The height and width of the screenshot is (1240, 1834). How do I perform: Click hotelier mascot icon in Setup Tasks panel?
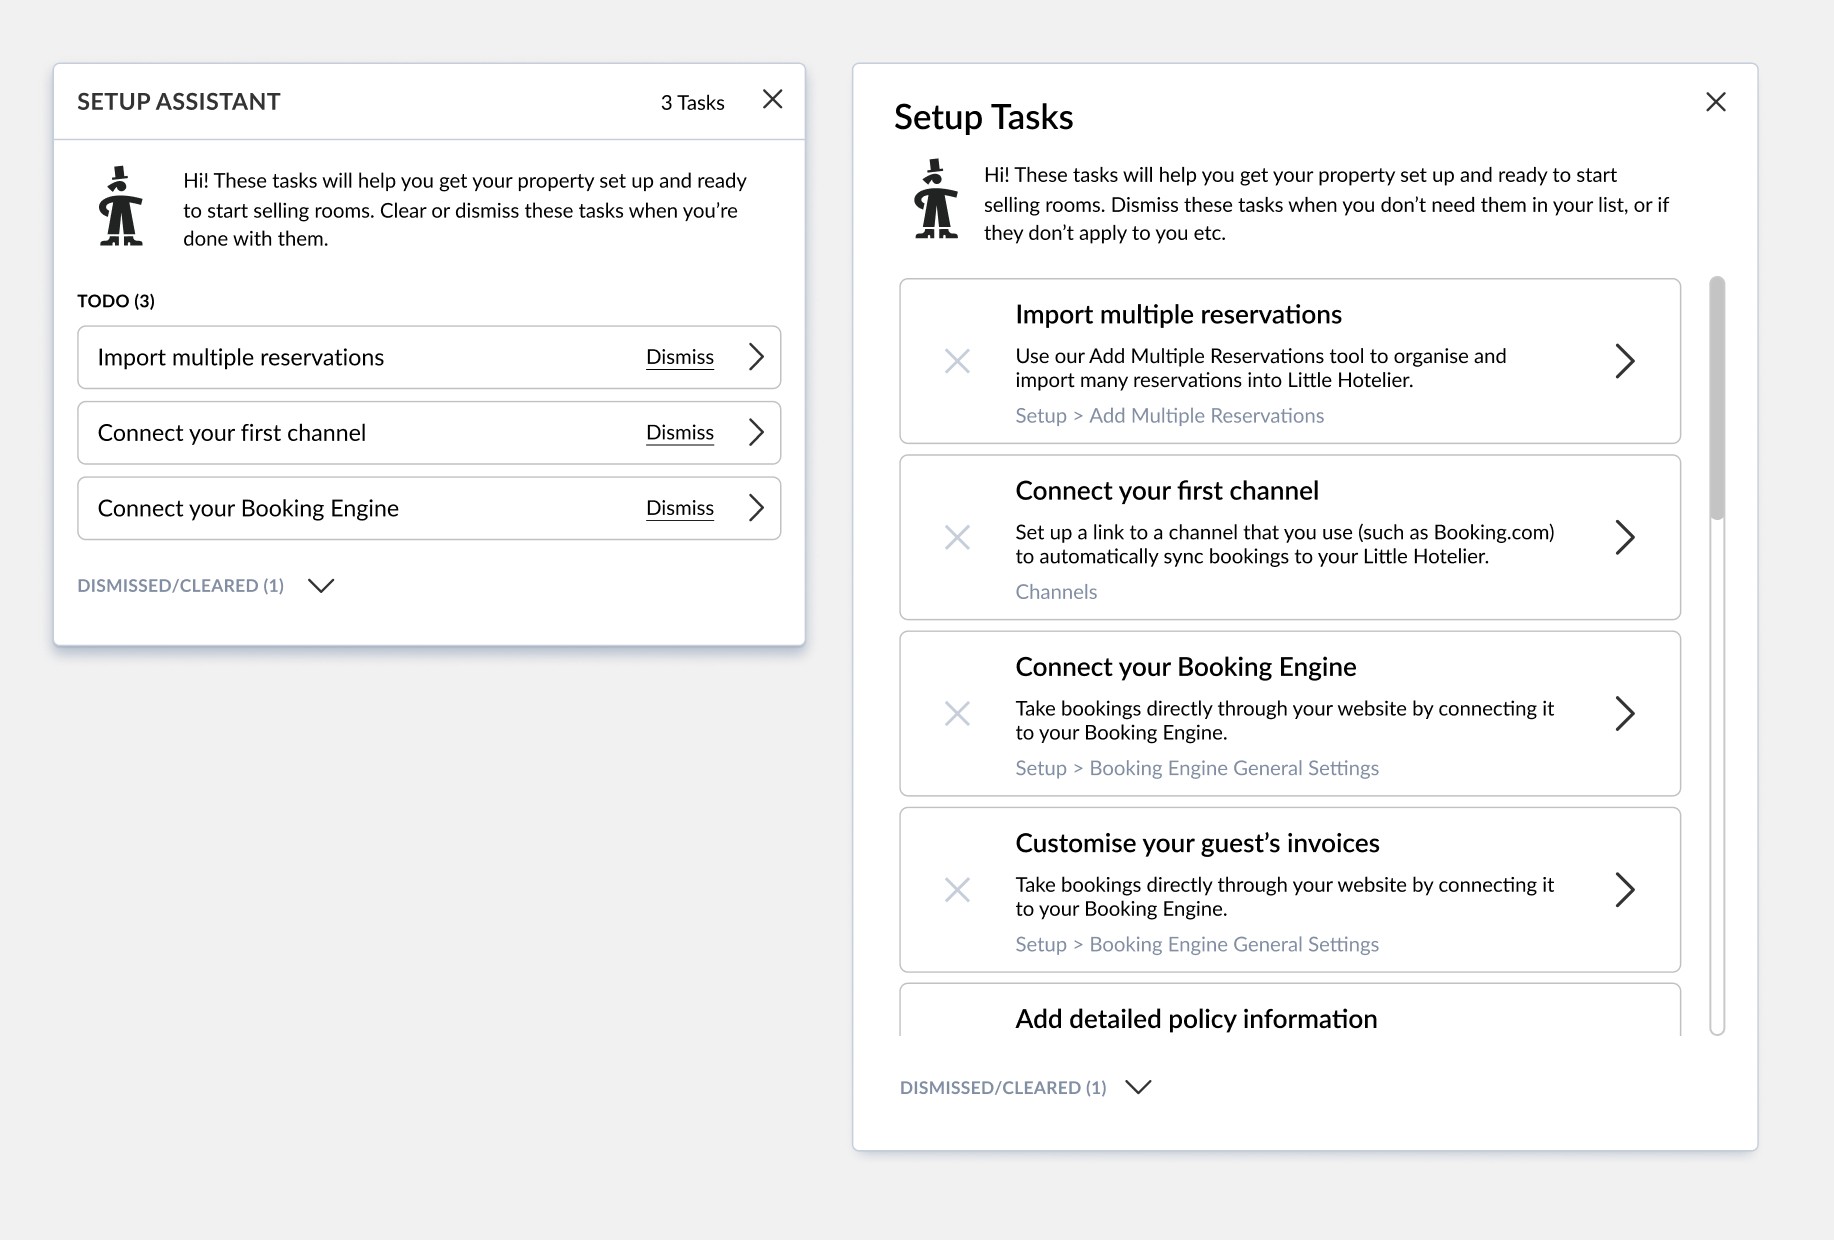(x=936, y=200)
